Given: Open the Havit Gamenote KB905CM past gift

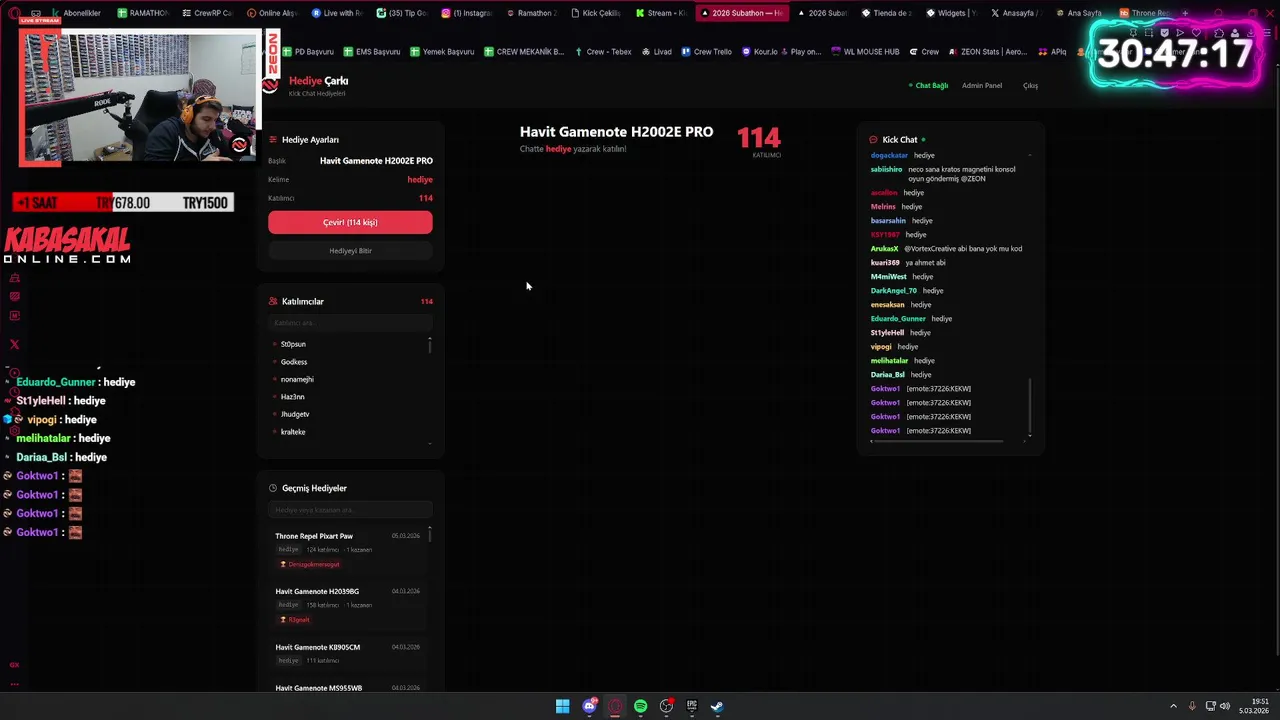Looking at the screenshot, I should click(x=347, y=654).
